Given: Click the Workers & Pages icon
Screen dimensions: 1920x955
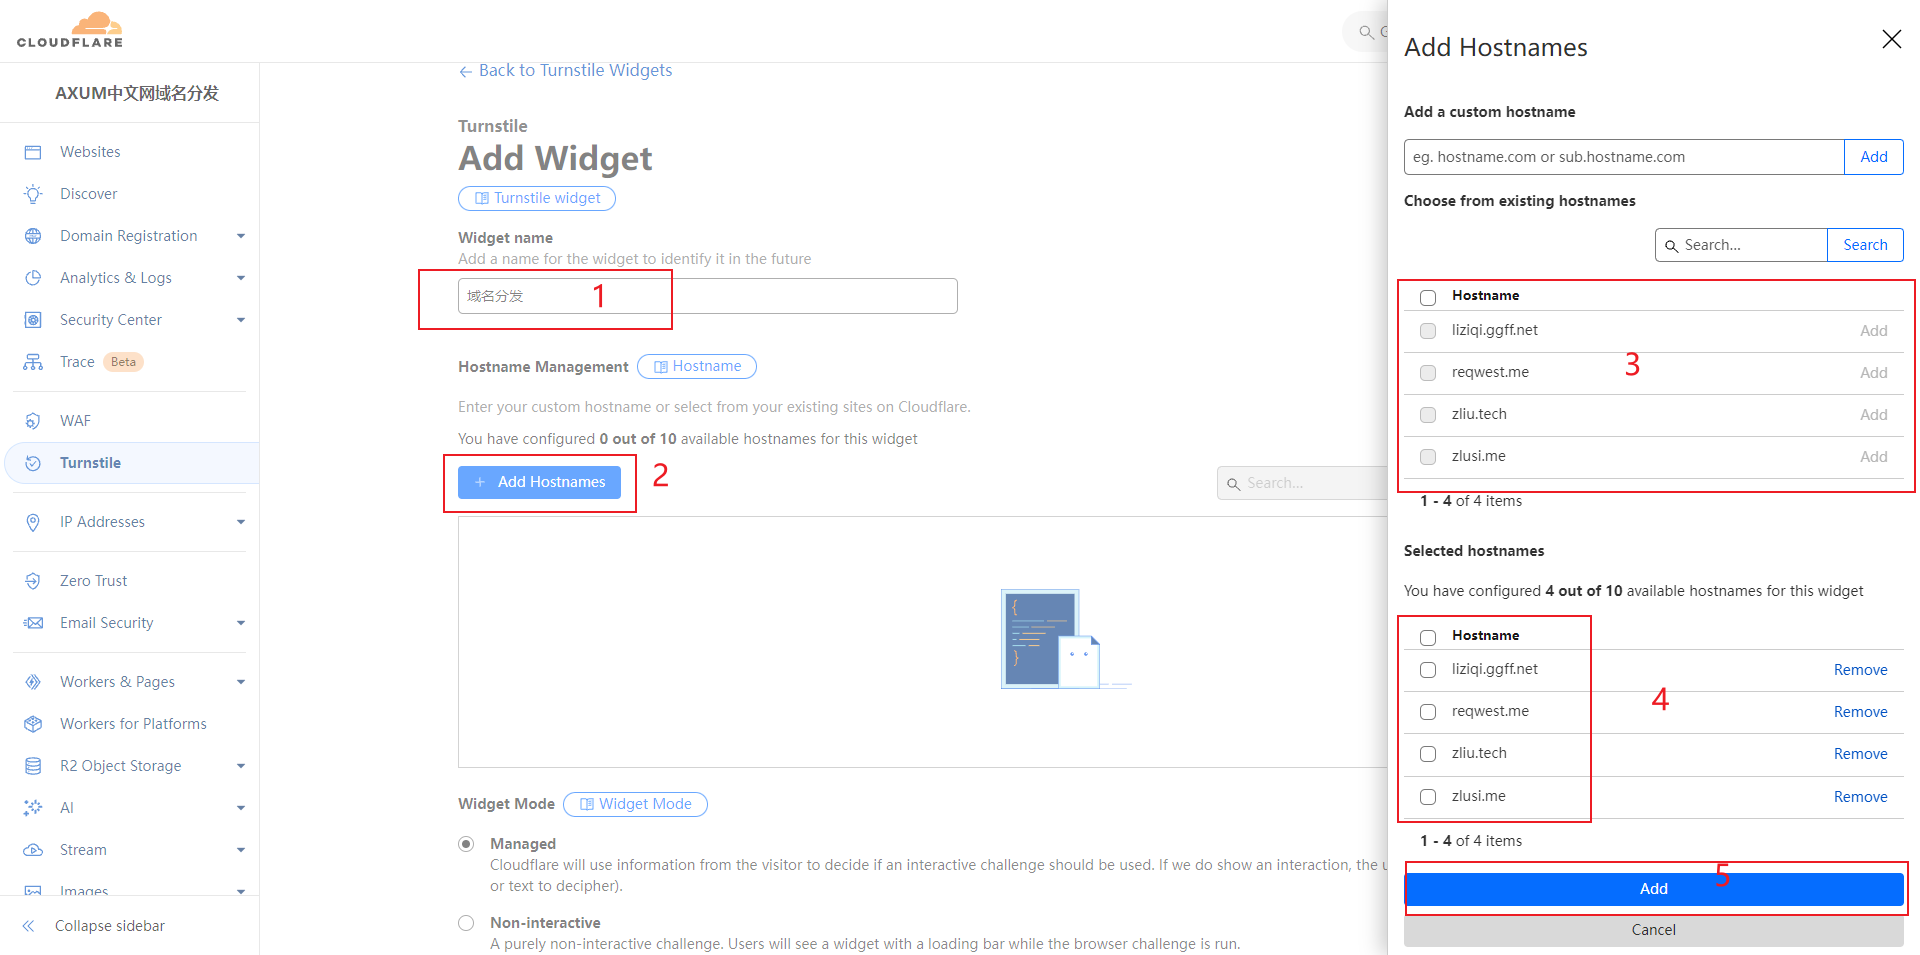Looking at the screenshot, I should click(x=33, y=682).
